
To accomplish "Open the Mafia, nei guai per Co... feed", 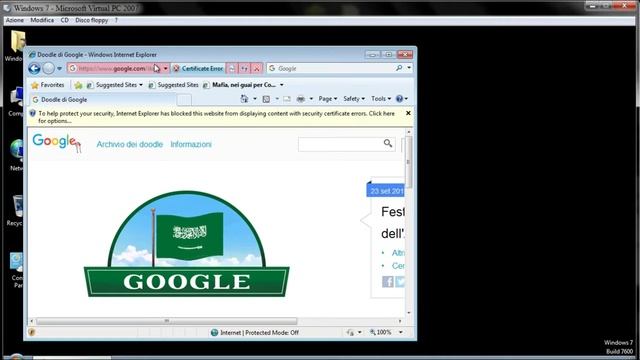I will click(x=243, y=85).
